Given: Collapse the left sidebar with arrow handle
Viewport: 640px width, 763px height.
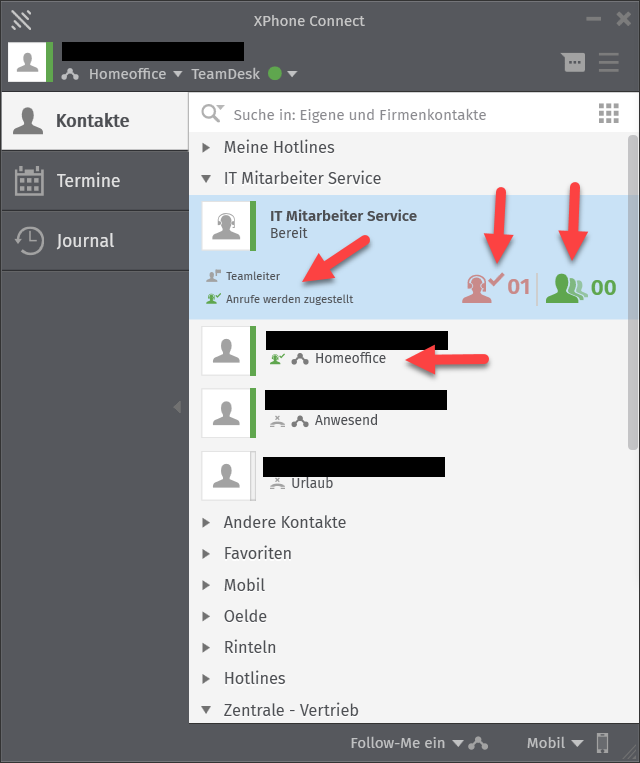Looking at the screenshot, I should (x=177, y=406).
